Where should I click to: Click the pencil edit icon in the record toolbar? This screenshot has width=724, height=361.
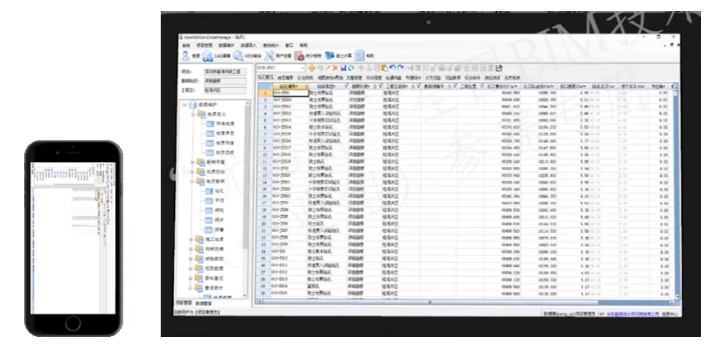click(x=328, y=68)
